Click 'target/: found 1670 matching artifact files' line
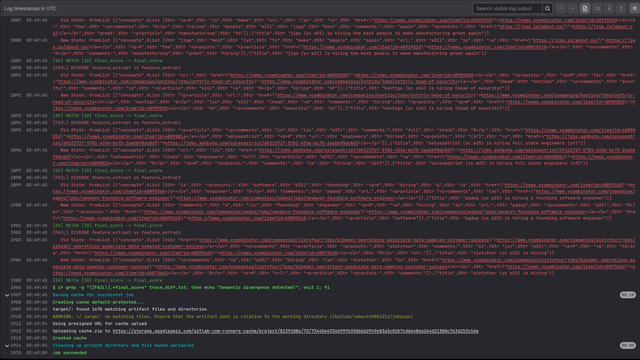Viewport: 640px width, 360px height. pyautogui.click(x=129, y=309)
